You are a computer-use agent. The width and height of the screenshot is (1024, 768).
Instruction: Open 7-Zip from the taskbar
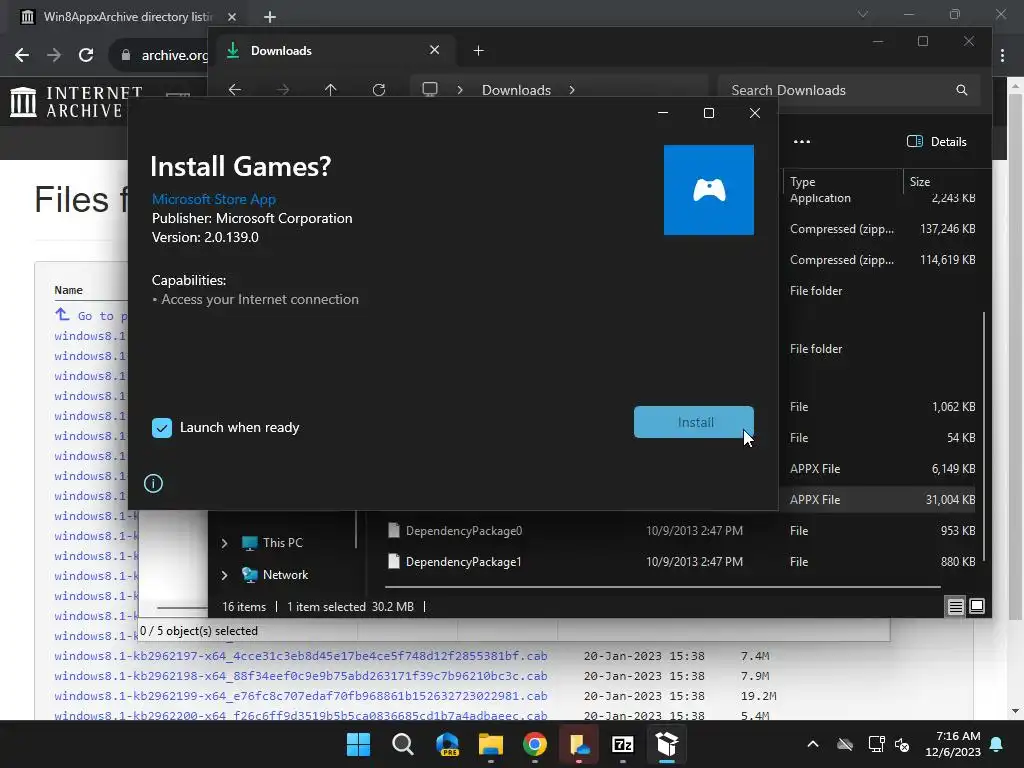click(622, 744)
